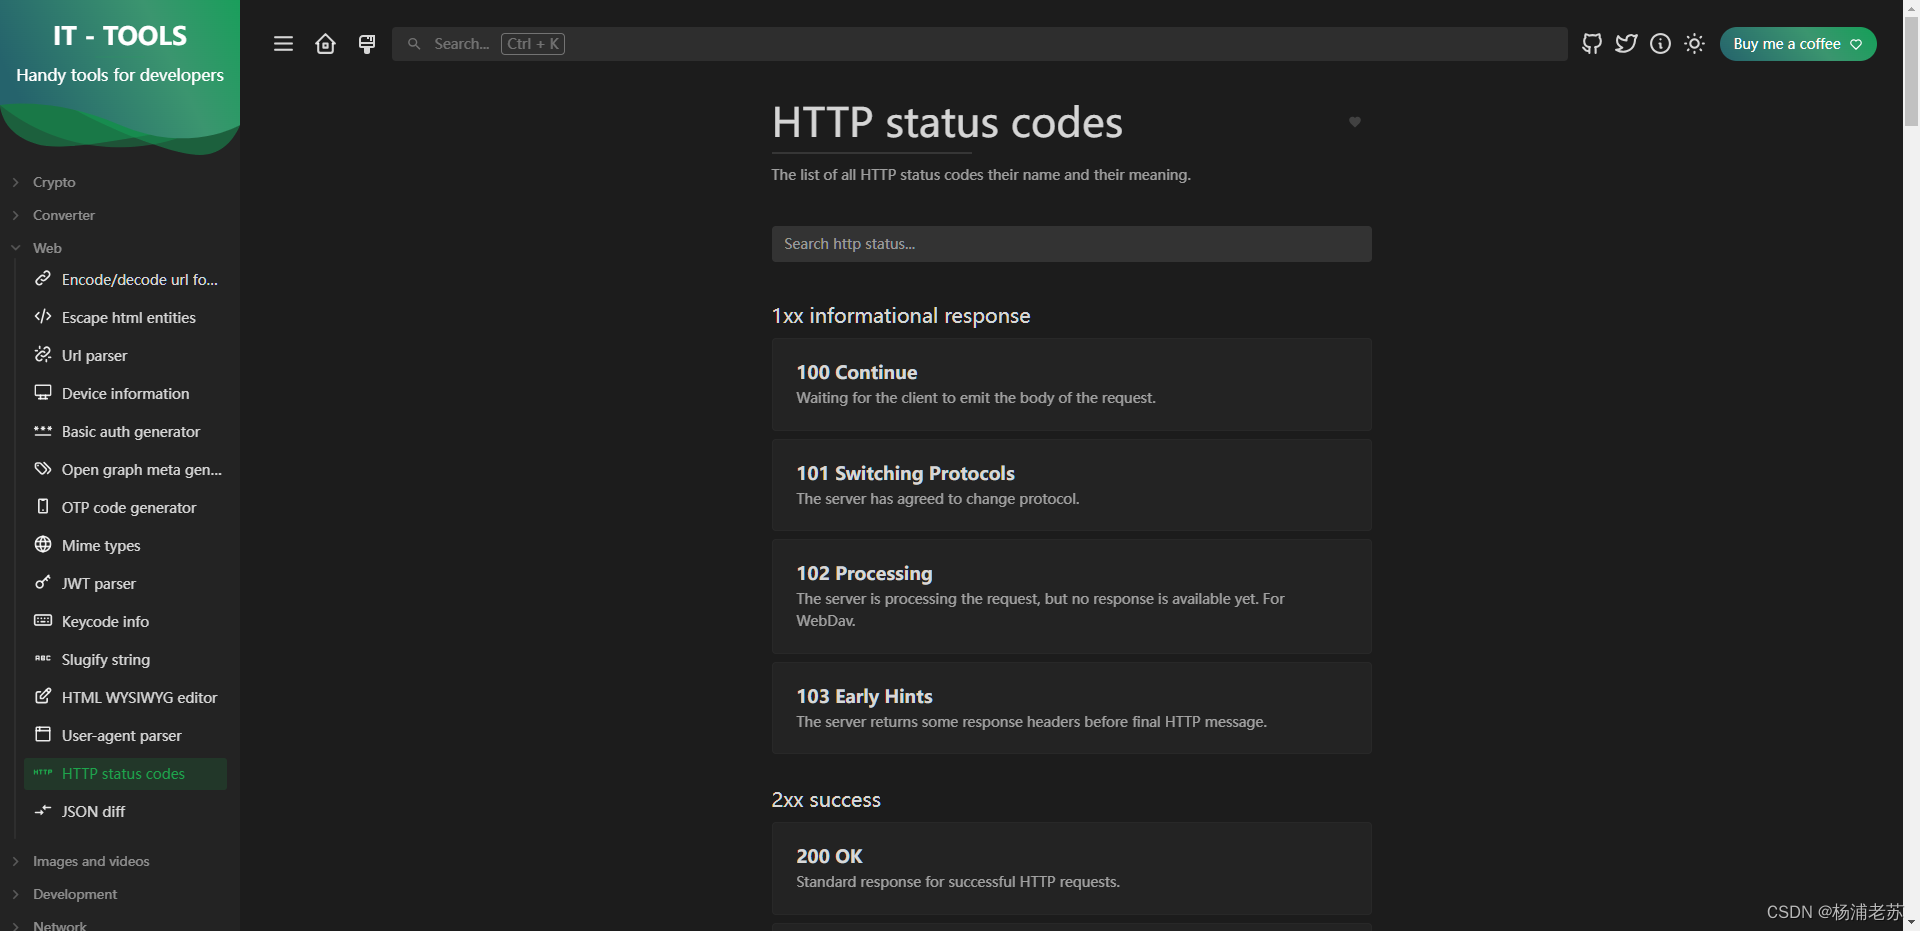Click the Device information monitor icon
Viewport: 1920px width, 931px height.
point(43,393)
